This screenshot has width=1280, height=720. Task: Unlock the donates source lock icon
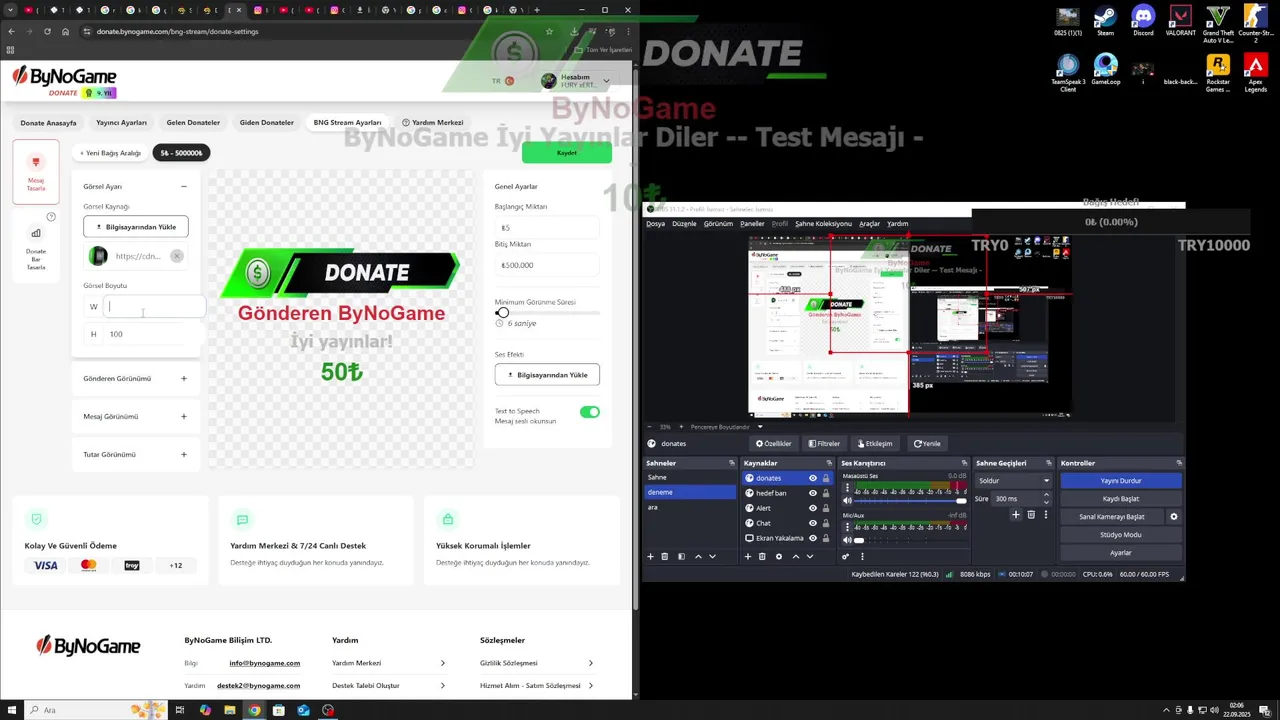(826, 478)
